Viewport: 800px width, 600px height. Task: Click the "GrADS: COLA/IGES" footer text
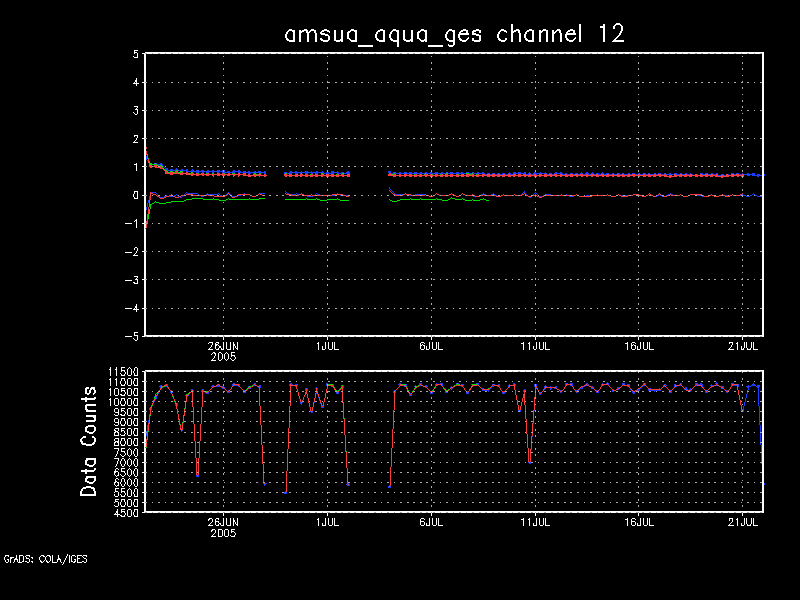tap(45, 559)
